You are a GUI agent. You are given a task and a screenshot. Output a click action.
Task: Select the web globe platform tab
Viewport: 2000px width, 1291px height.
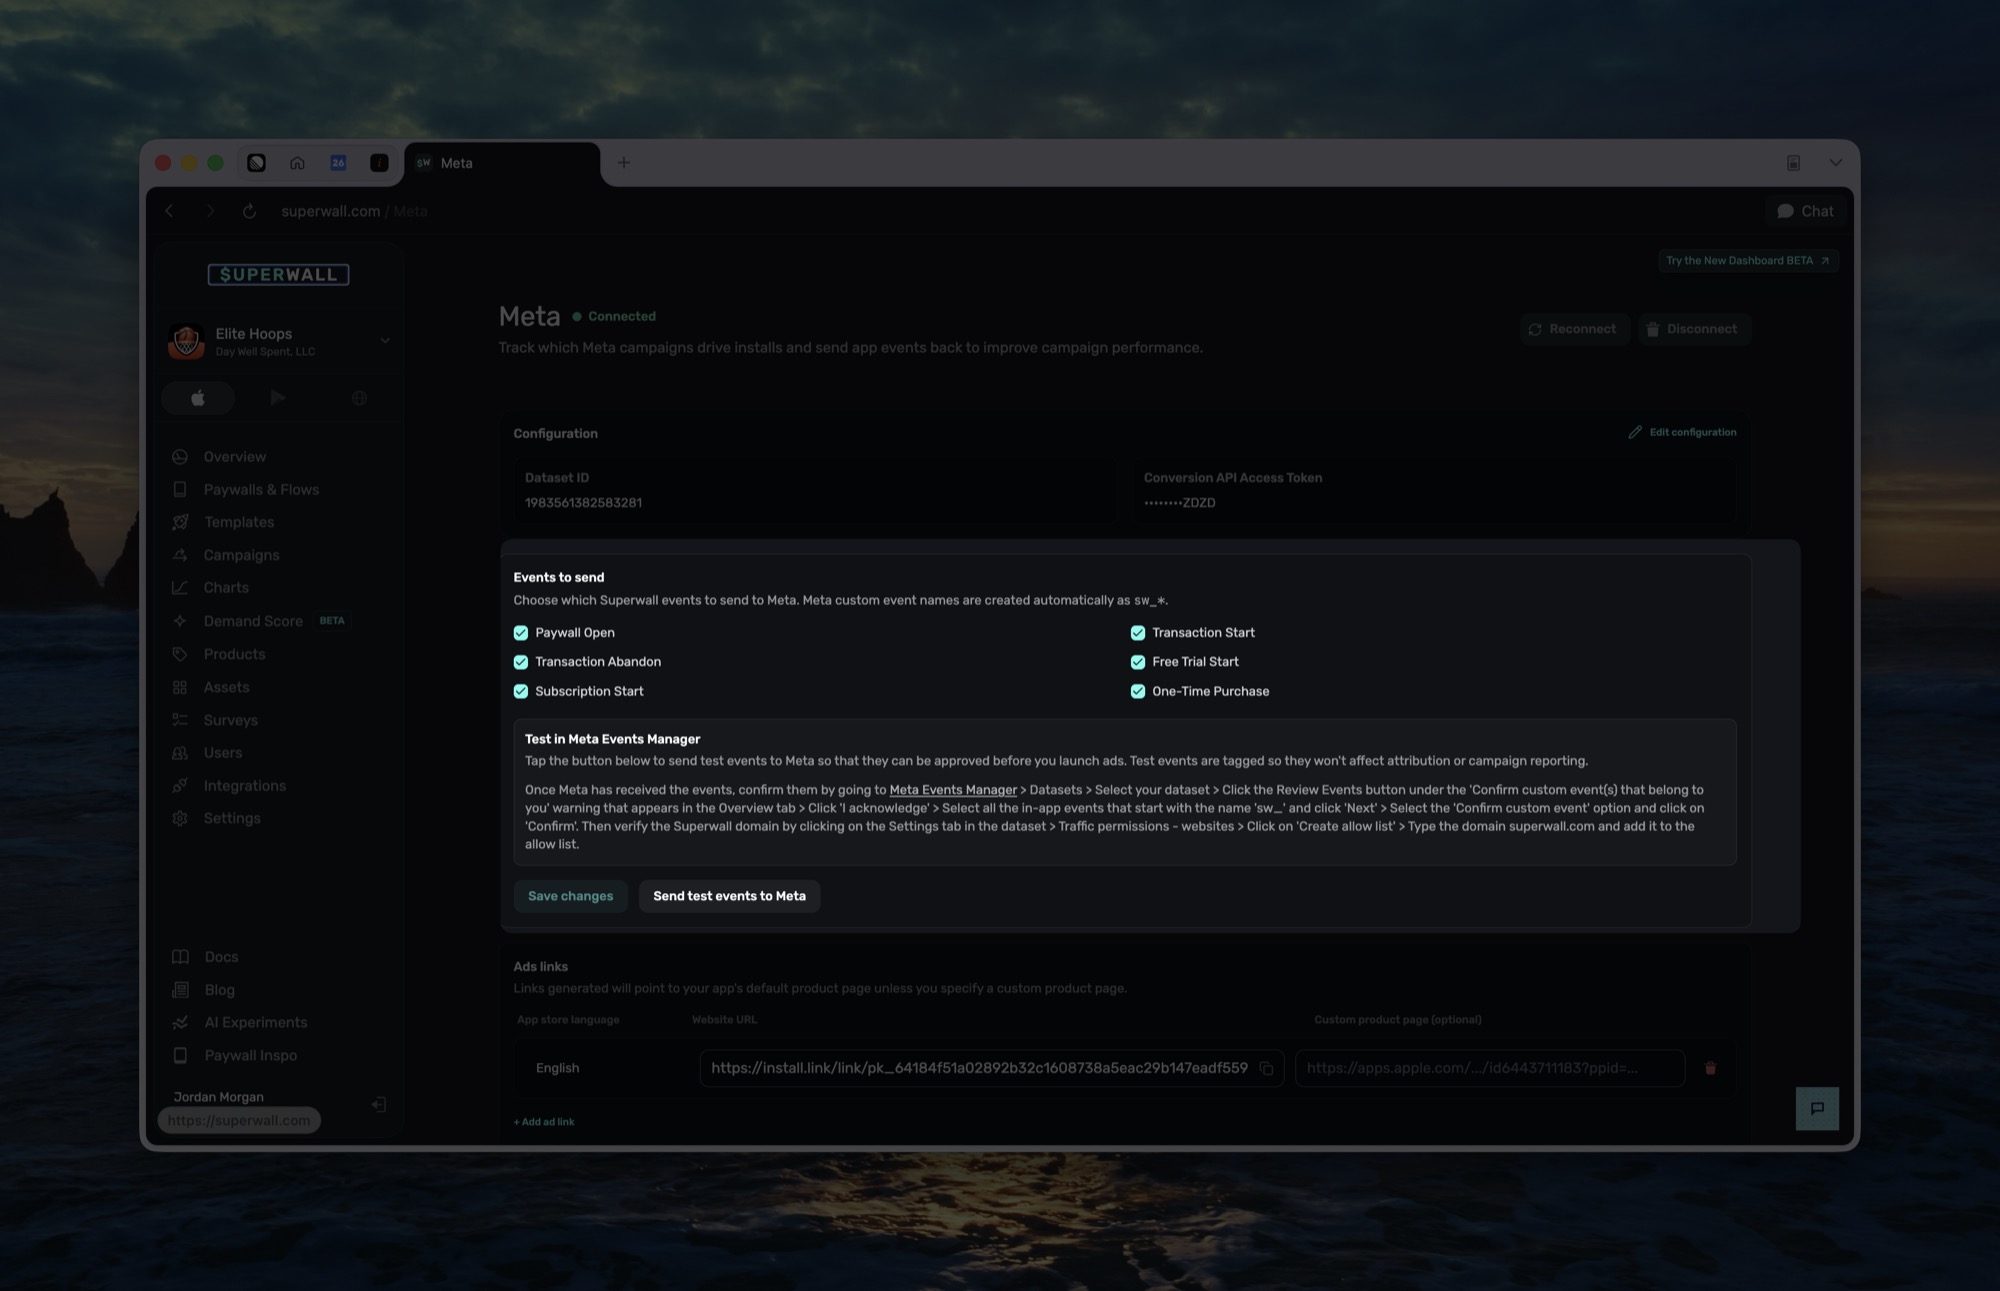[x=359, y=398]
